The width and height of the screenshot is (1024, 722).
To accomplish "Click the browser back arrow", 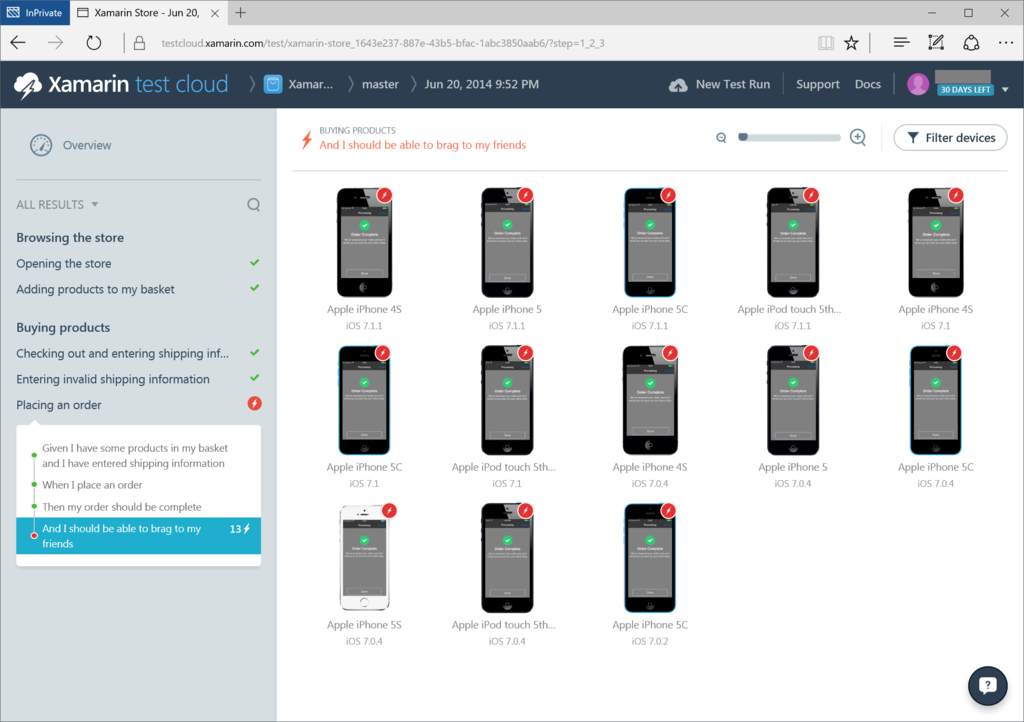I will tap(18, 43).
